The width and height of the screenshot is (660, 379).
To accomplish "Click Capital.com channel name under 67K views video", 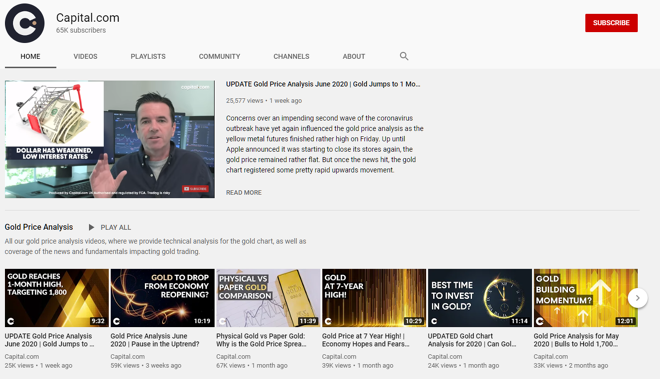I will [x=233, y=356].
